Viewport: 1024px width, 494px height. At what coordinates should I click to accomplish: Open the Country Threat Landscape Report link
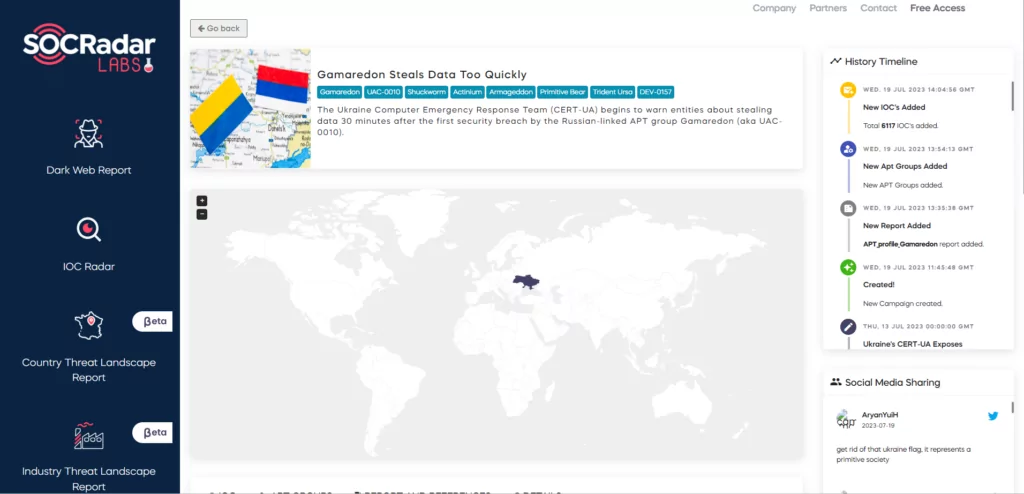[89, 370]
